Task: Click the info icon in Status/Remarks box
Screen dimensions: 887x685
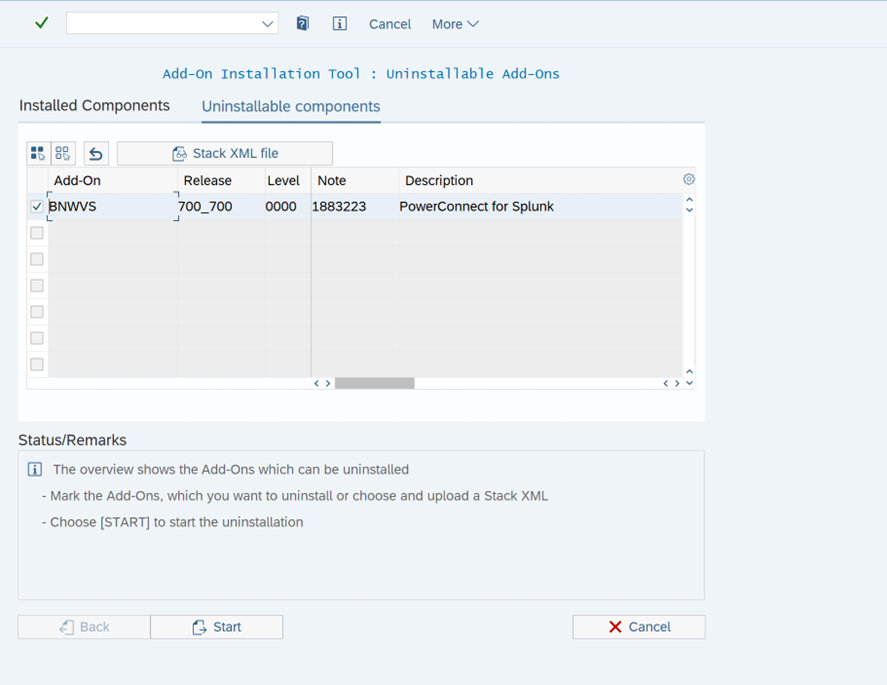Action: point(35,470)
